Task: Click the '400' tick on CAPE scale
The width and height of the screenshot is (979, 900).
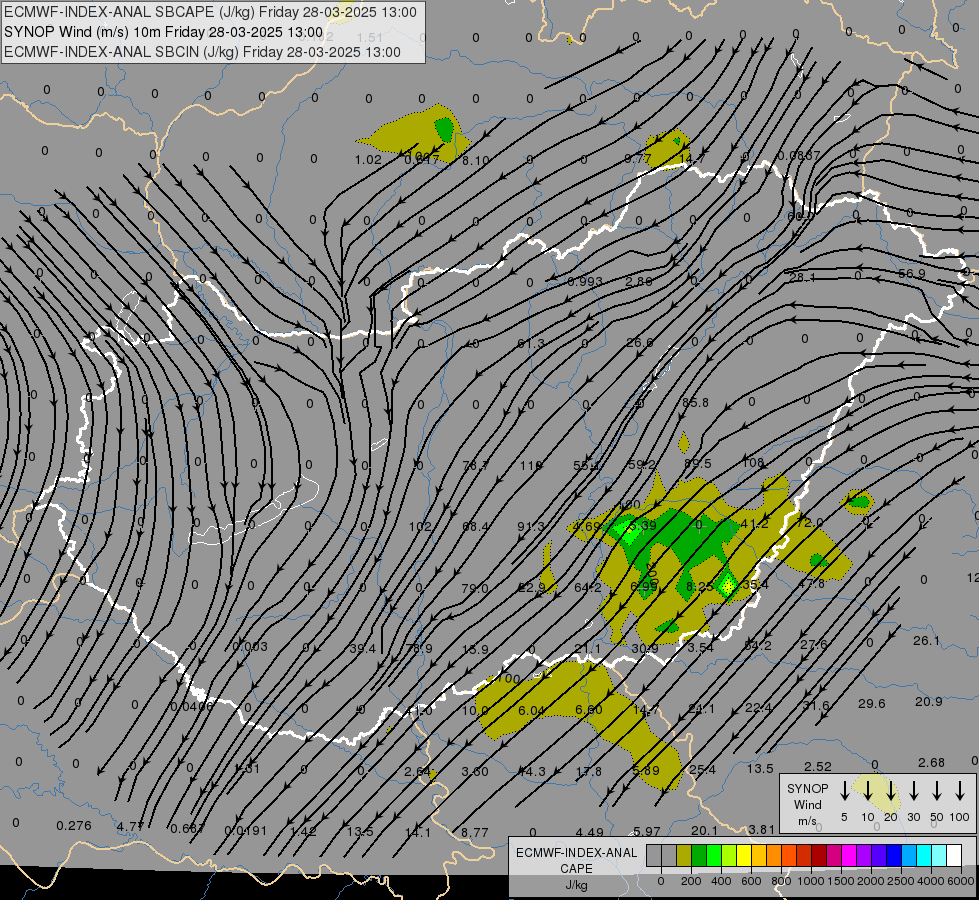Action: point(721,881)
